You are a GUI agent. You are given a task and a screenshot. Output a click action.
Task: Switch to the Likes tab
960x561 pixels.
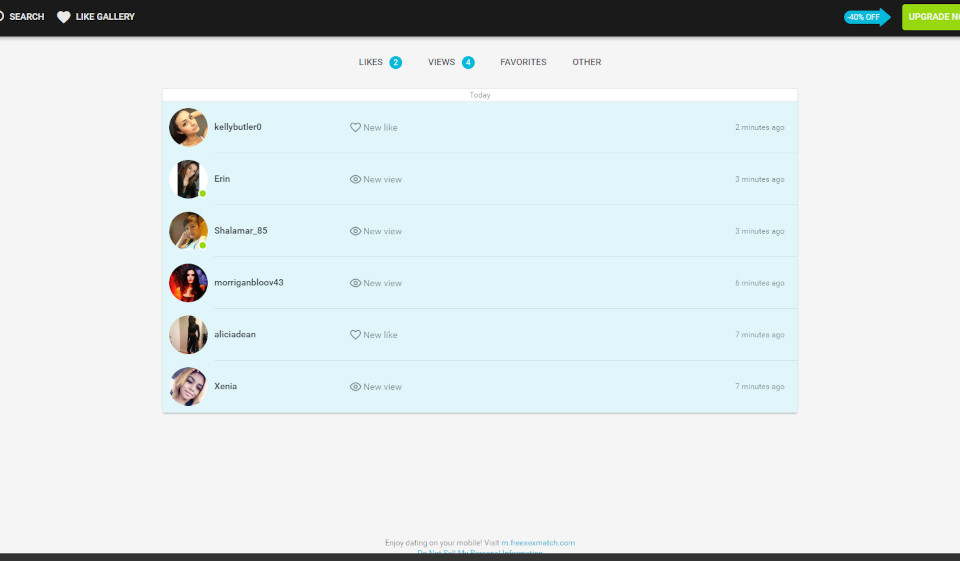371,62
